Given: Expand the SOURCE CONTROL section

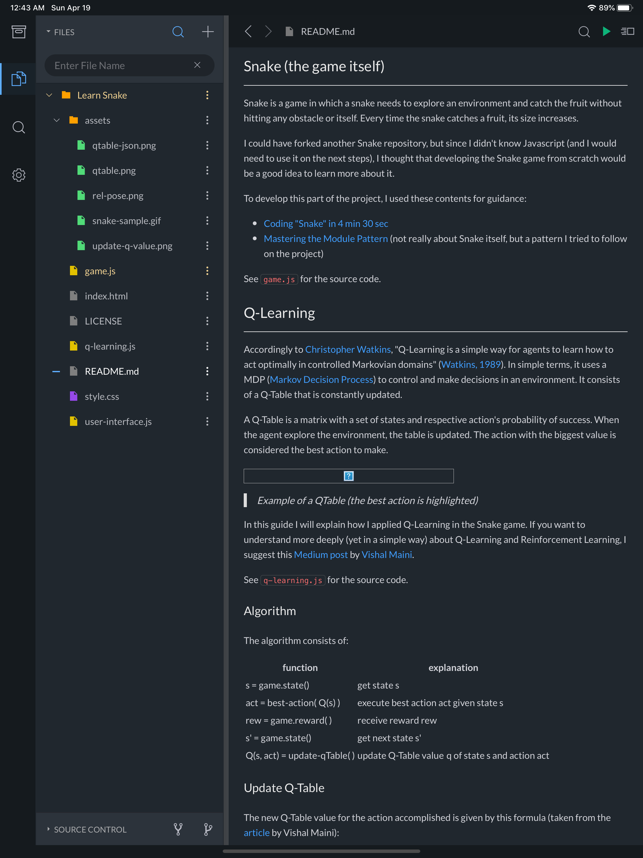Looking at the screenshot, I should [x=86, y=830].
